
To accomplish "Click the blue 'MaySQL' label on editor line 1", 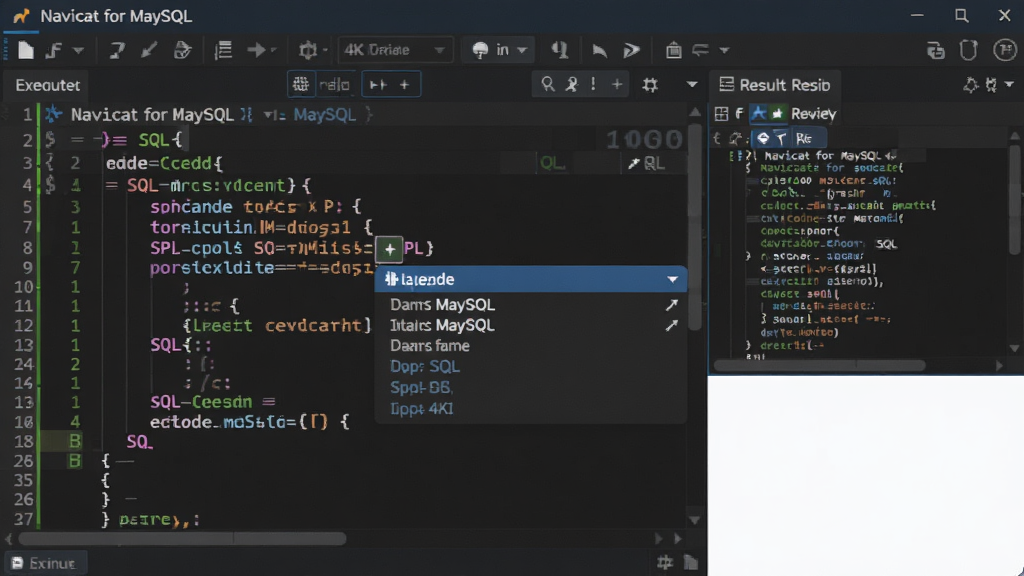I will tap(325, 115).
